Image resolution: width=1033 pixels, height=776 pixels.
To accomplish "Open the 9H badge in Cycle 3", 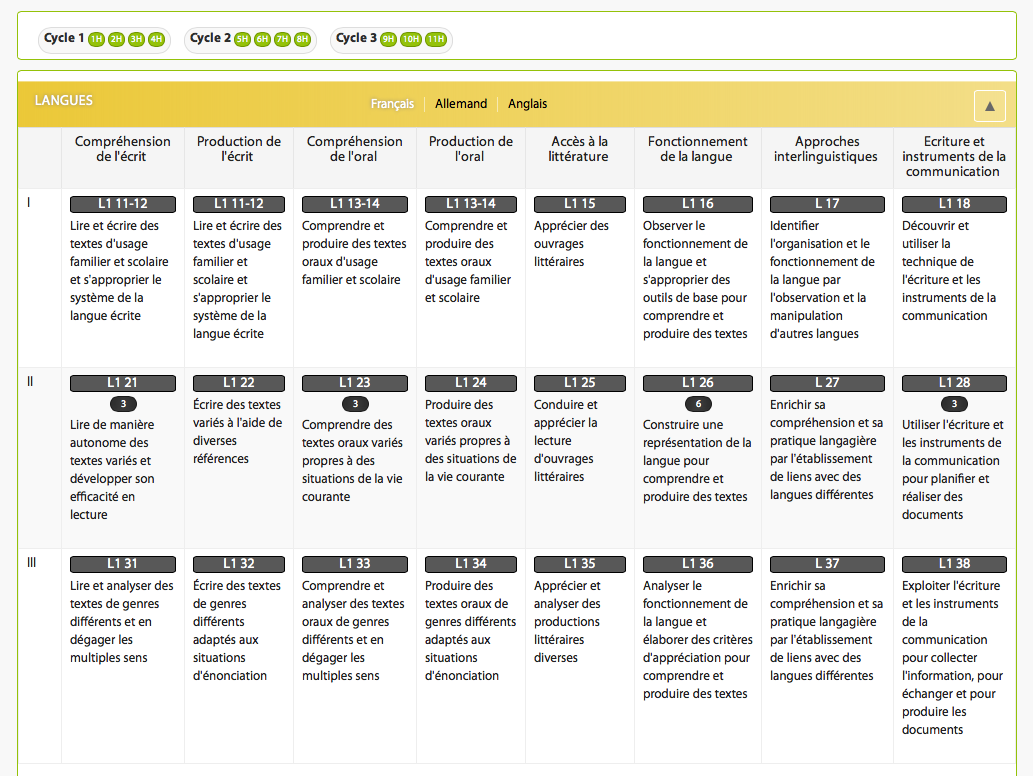I will point(388,39).
